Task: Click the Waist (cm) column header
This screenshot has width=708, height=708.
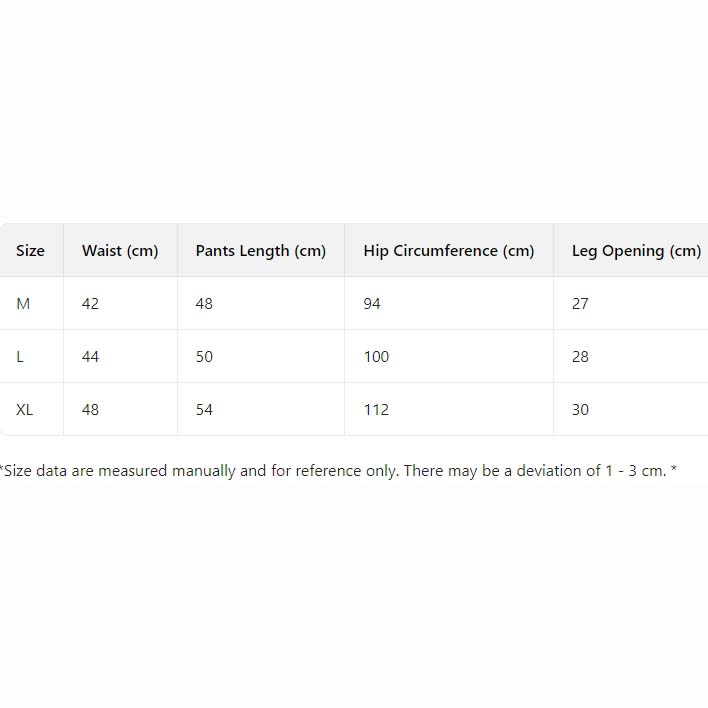Action: point(120,251)
